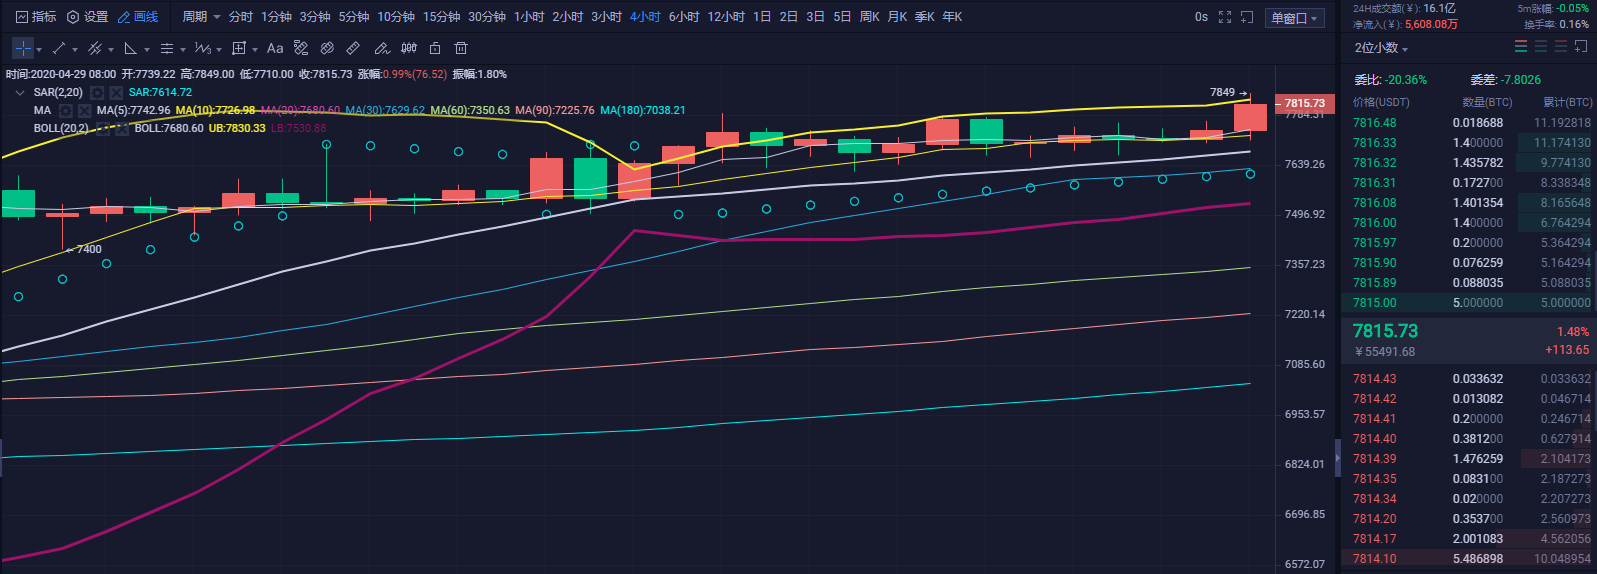The height and width of the screenshot is (574, 1597).
Task: Click the ruler measurement tool
Action: (x=353, y=48)
